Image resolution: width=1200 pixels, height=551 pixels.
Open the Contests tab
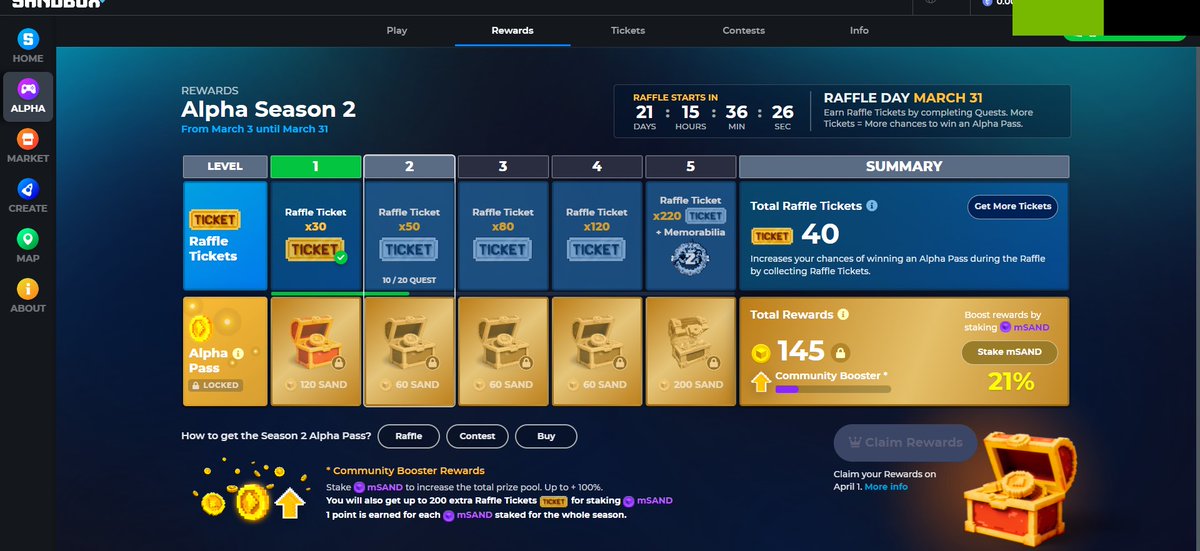click(x=744, y=30)
